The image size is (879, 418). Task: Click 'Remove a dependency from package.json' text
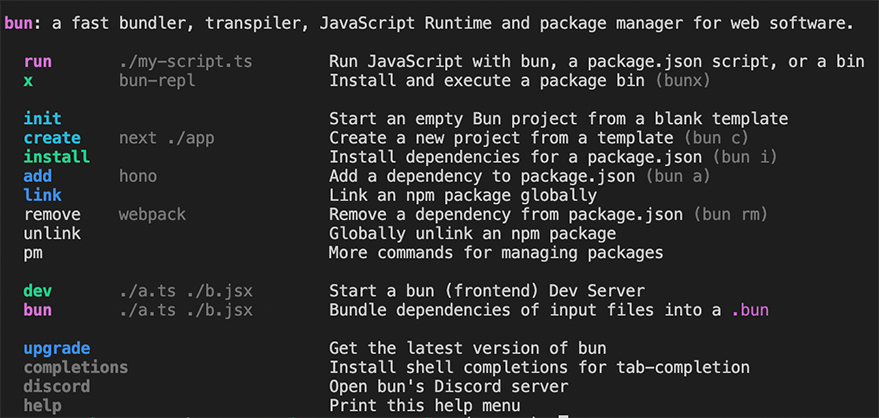[506, 215]
